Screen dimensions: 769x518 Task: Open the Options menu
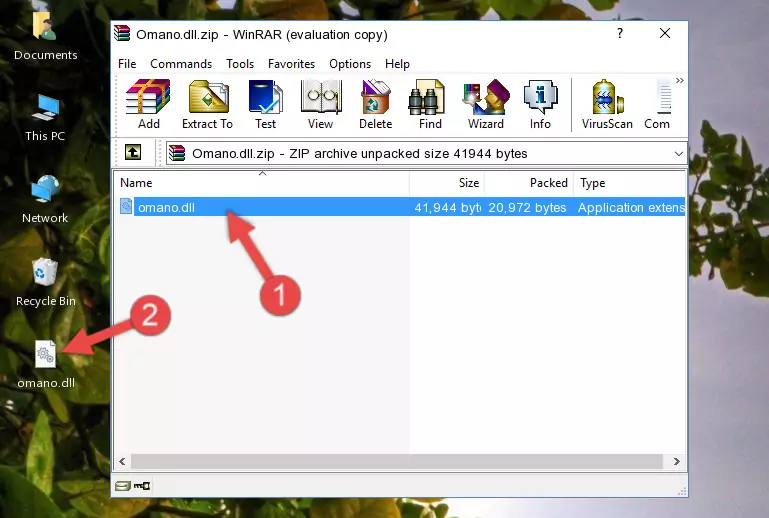click(x=350, y=64)
